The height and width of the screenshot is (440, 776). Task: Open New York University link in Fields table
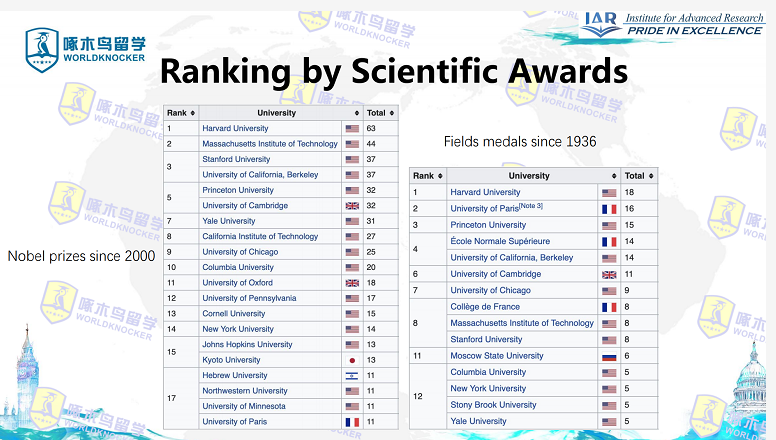click(488, 388)
